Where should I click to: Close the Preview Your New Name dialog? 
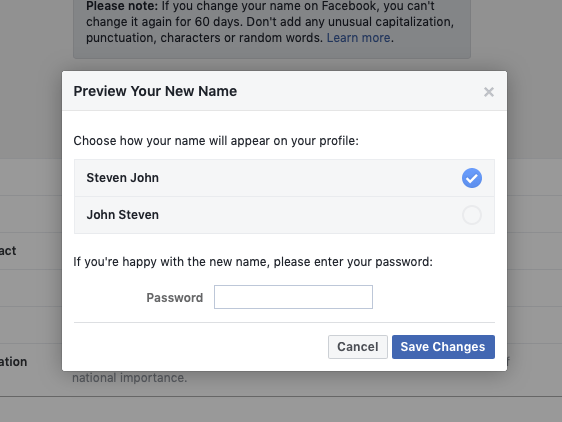click(489, 92)
